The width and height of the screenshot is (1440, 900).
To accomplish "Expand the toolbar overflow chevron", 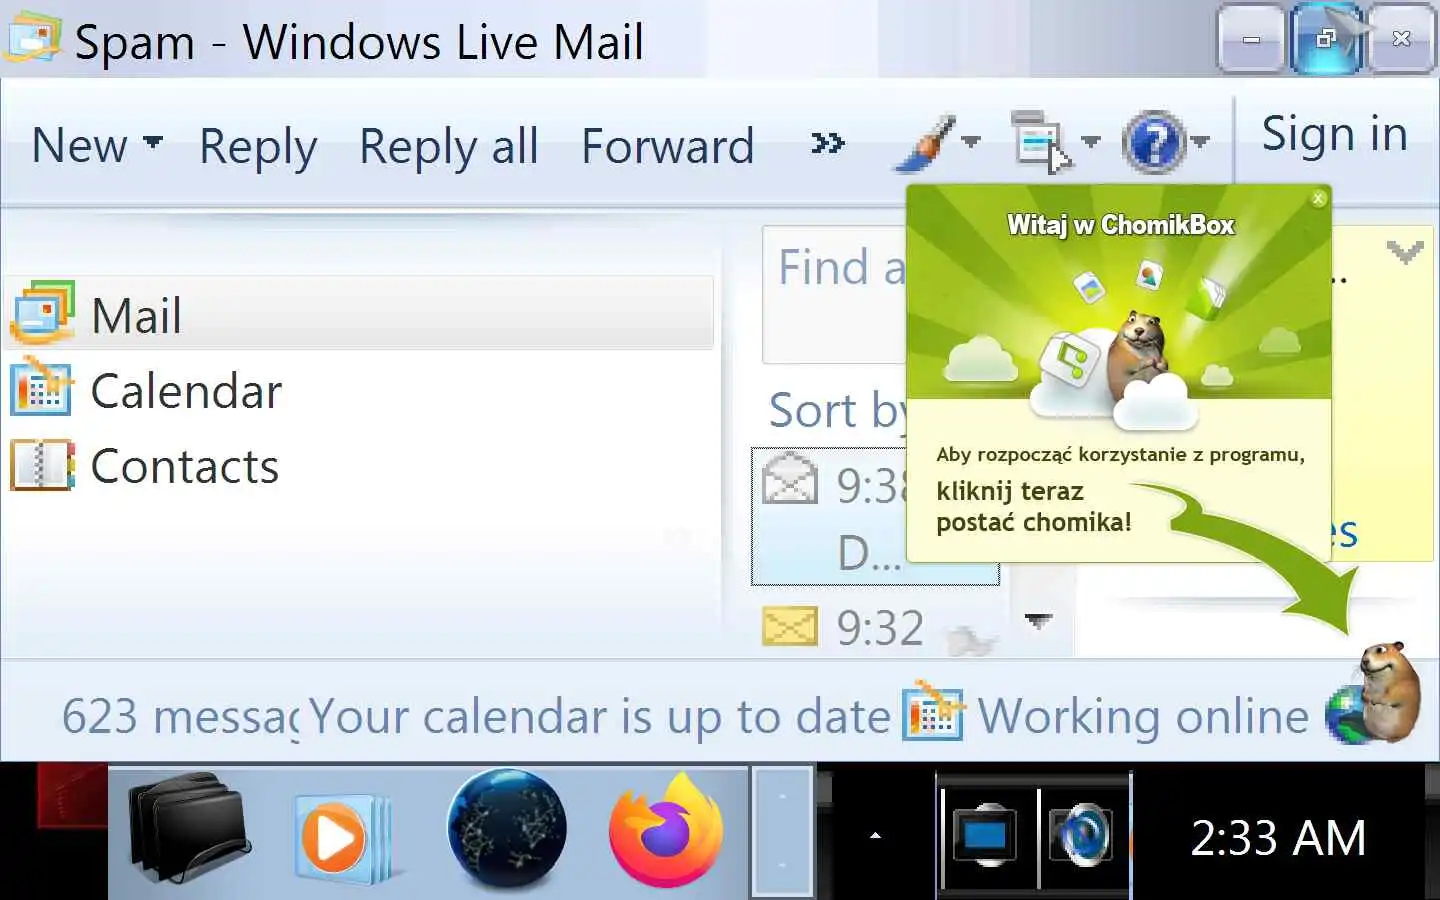I will coord(827,143).
